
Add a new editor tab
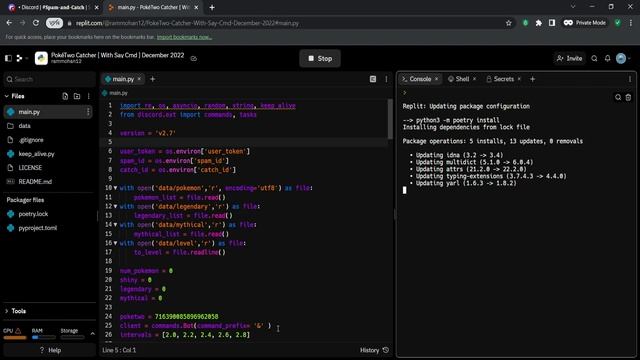pyautogui.click(x=153, y=79)
